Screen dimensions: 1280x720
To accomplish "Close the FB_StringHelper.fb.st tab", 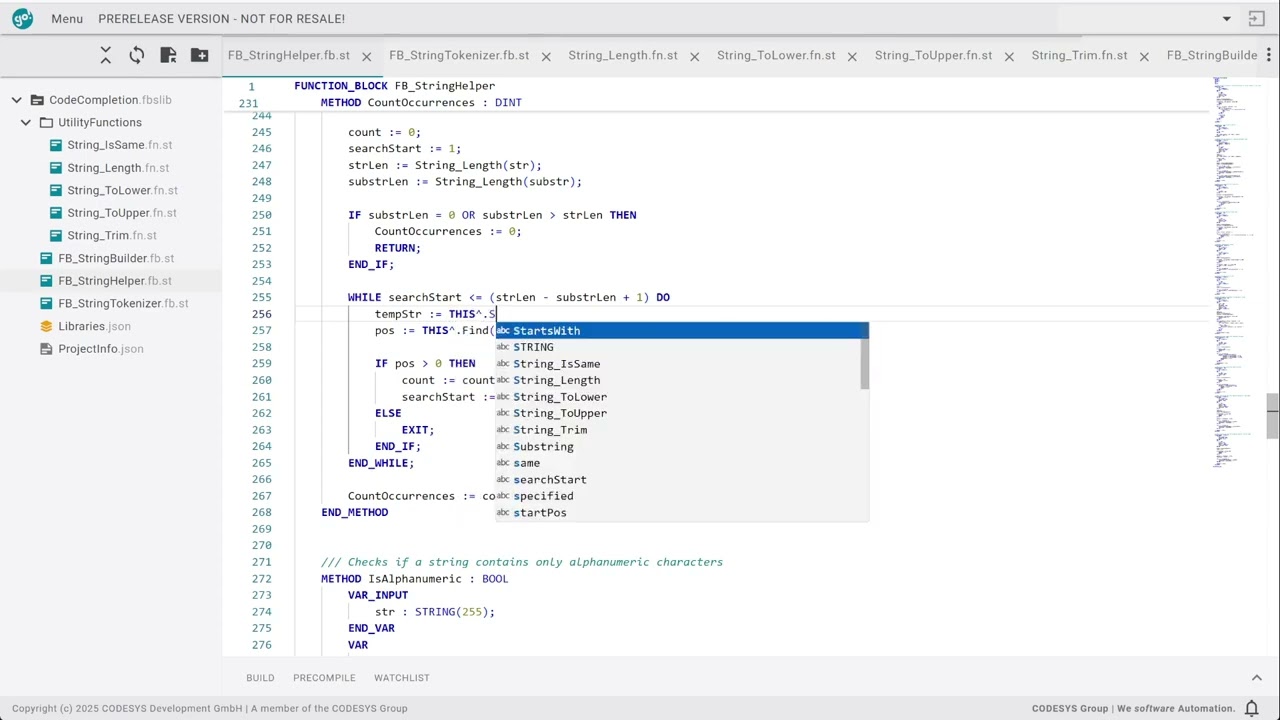I will click(x=366, y=56).
